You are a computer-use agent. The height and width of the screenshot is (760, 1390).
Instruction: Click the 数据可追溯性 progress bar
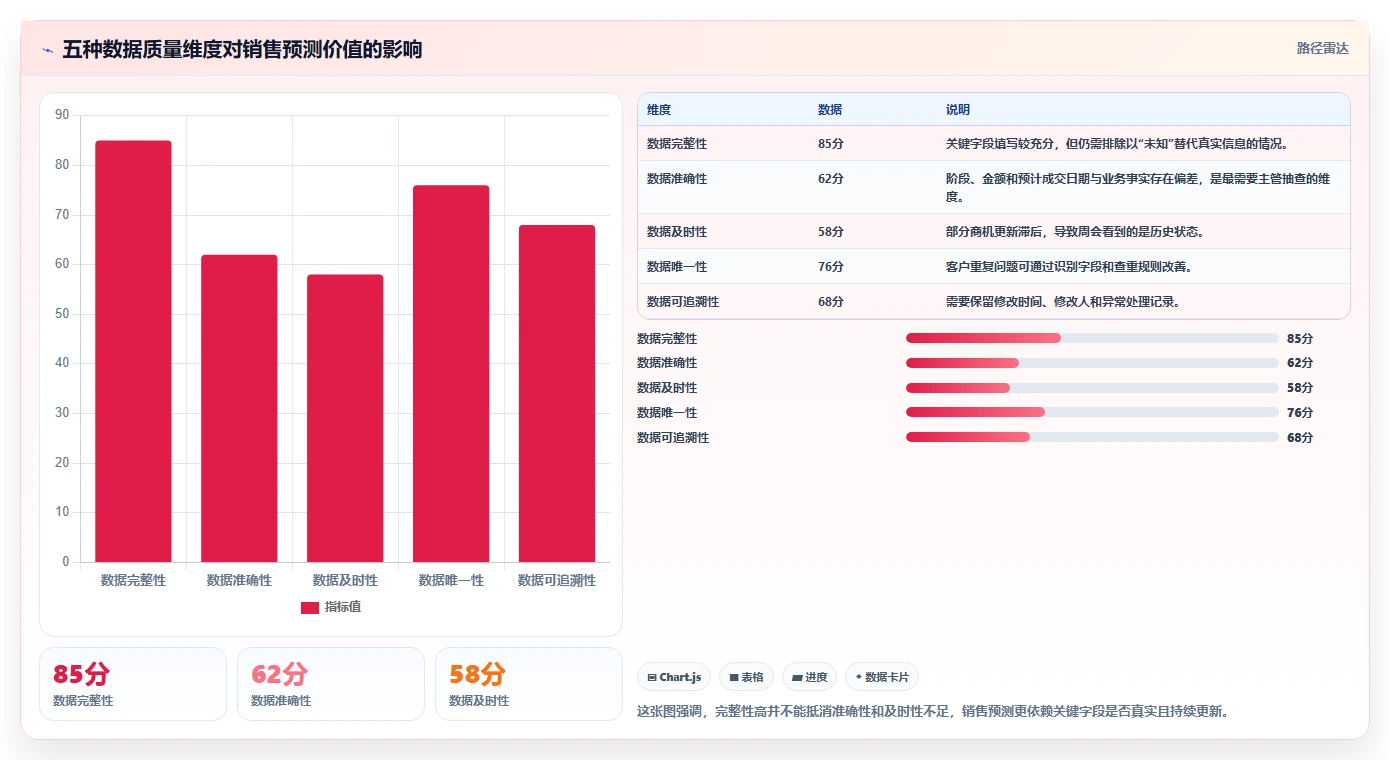[1092, 437]
